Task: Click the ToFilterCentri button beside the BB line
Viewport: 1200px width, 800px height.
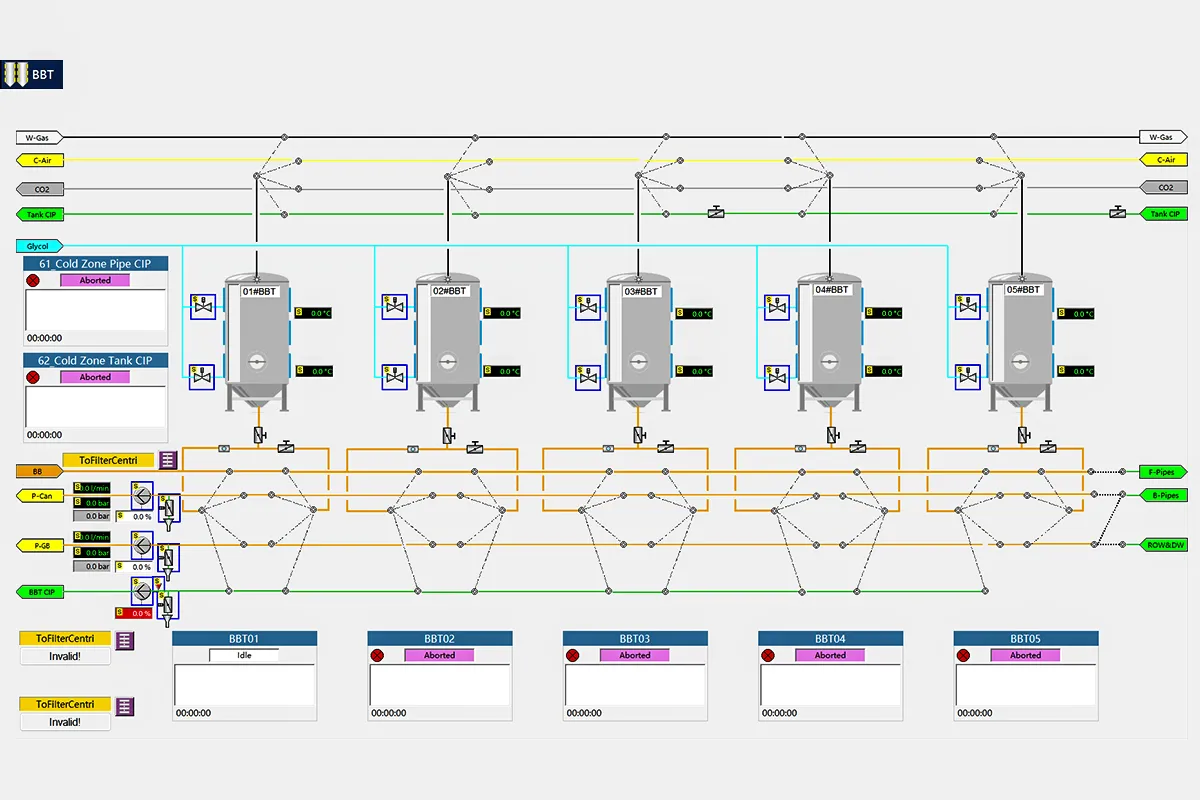Action: (108, 460)
